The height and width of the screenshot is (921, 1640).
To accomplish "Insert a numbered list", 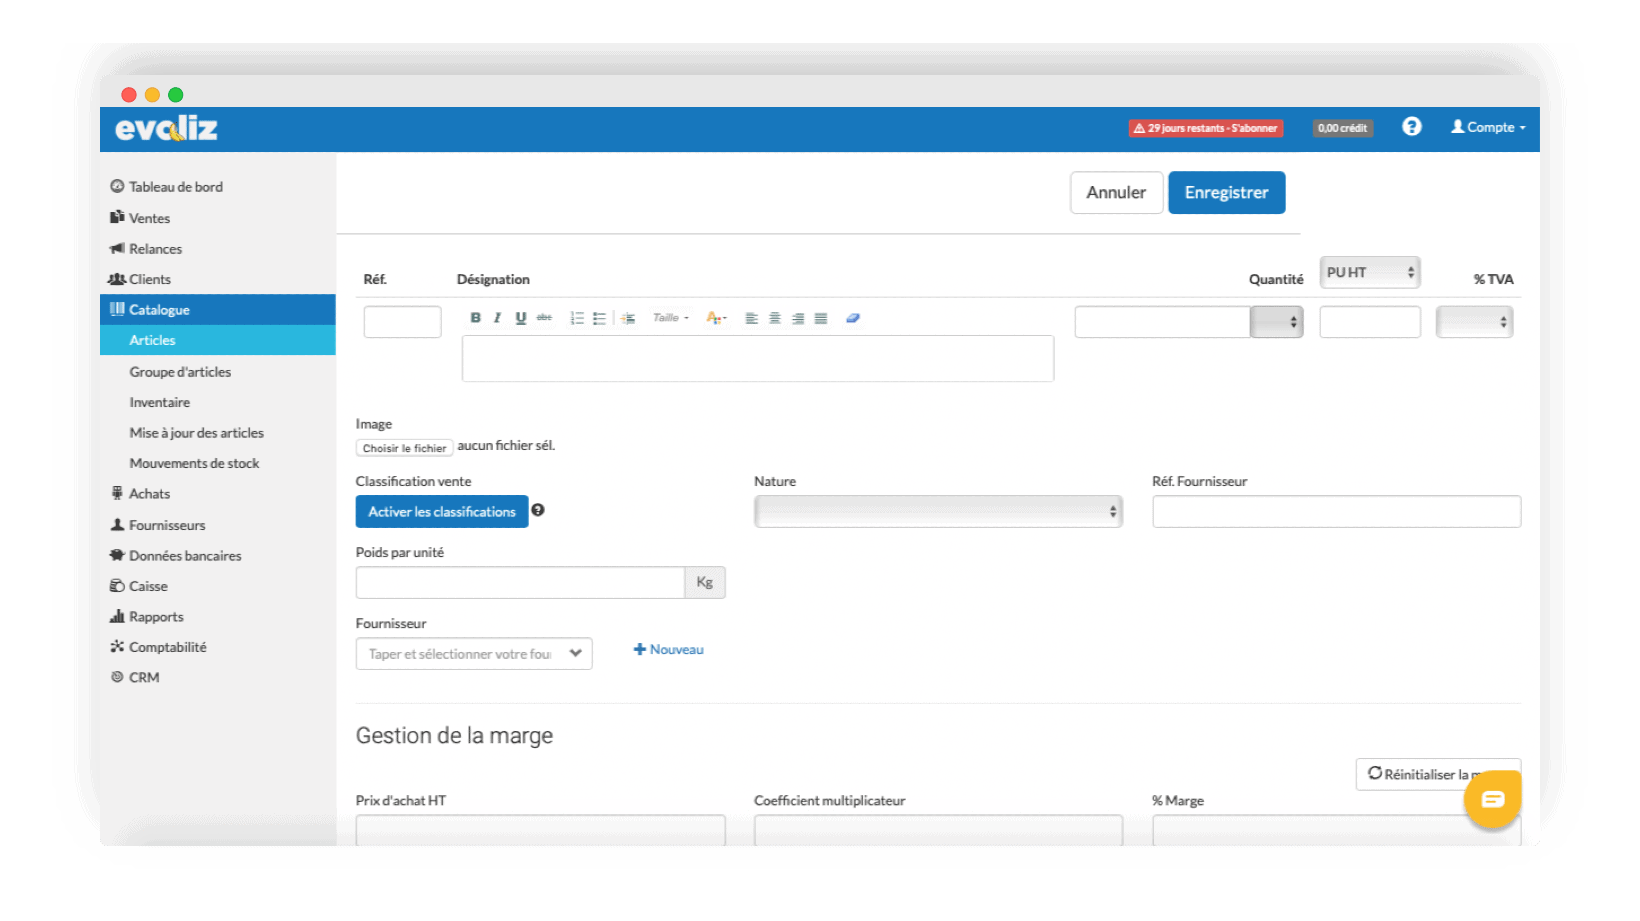I will 577,318.
